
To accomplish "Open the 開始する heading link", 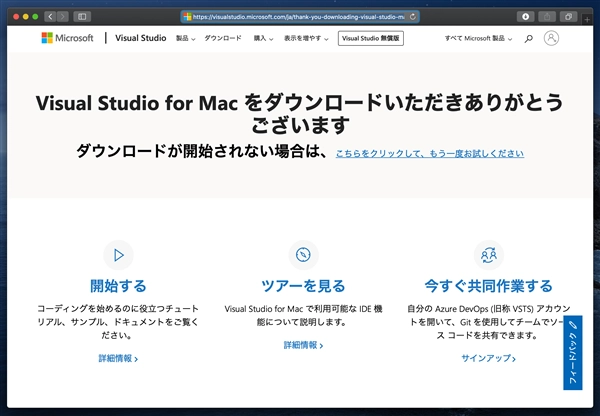I will coord(118,286).
